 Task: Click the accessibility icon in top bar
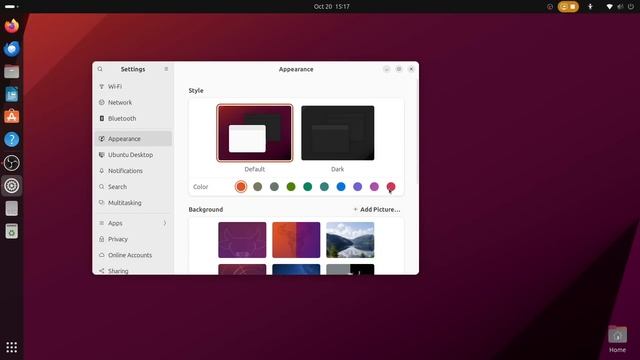pyautogui.click(x=590, y=7)
